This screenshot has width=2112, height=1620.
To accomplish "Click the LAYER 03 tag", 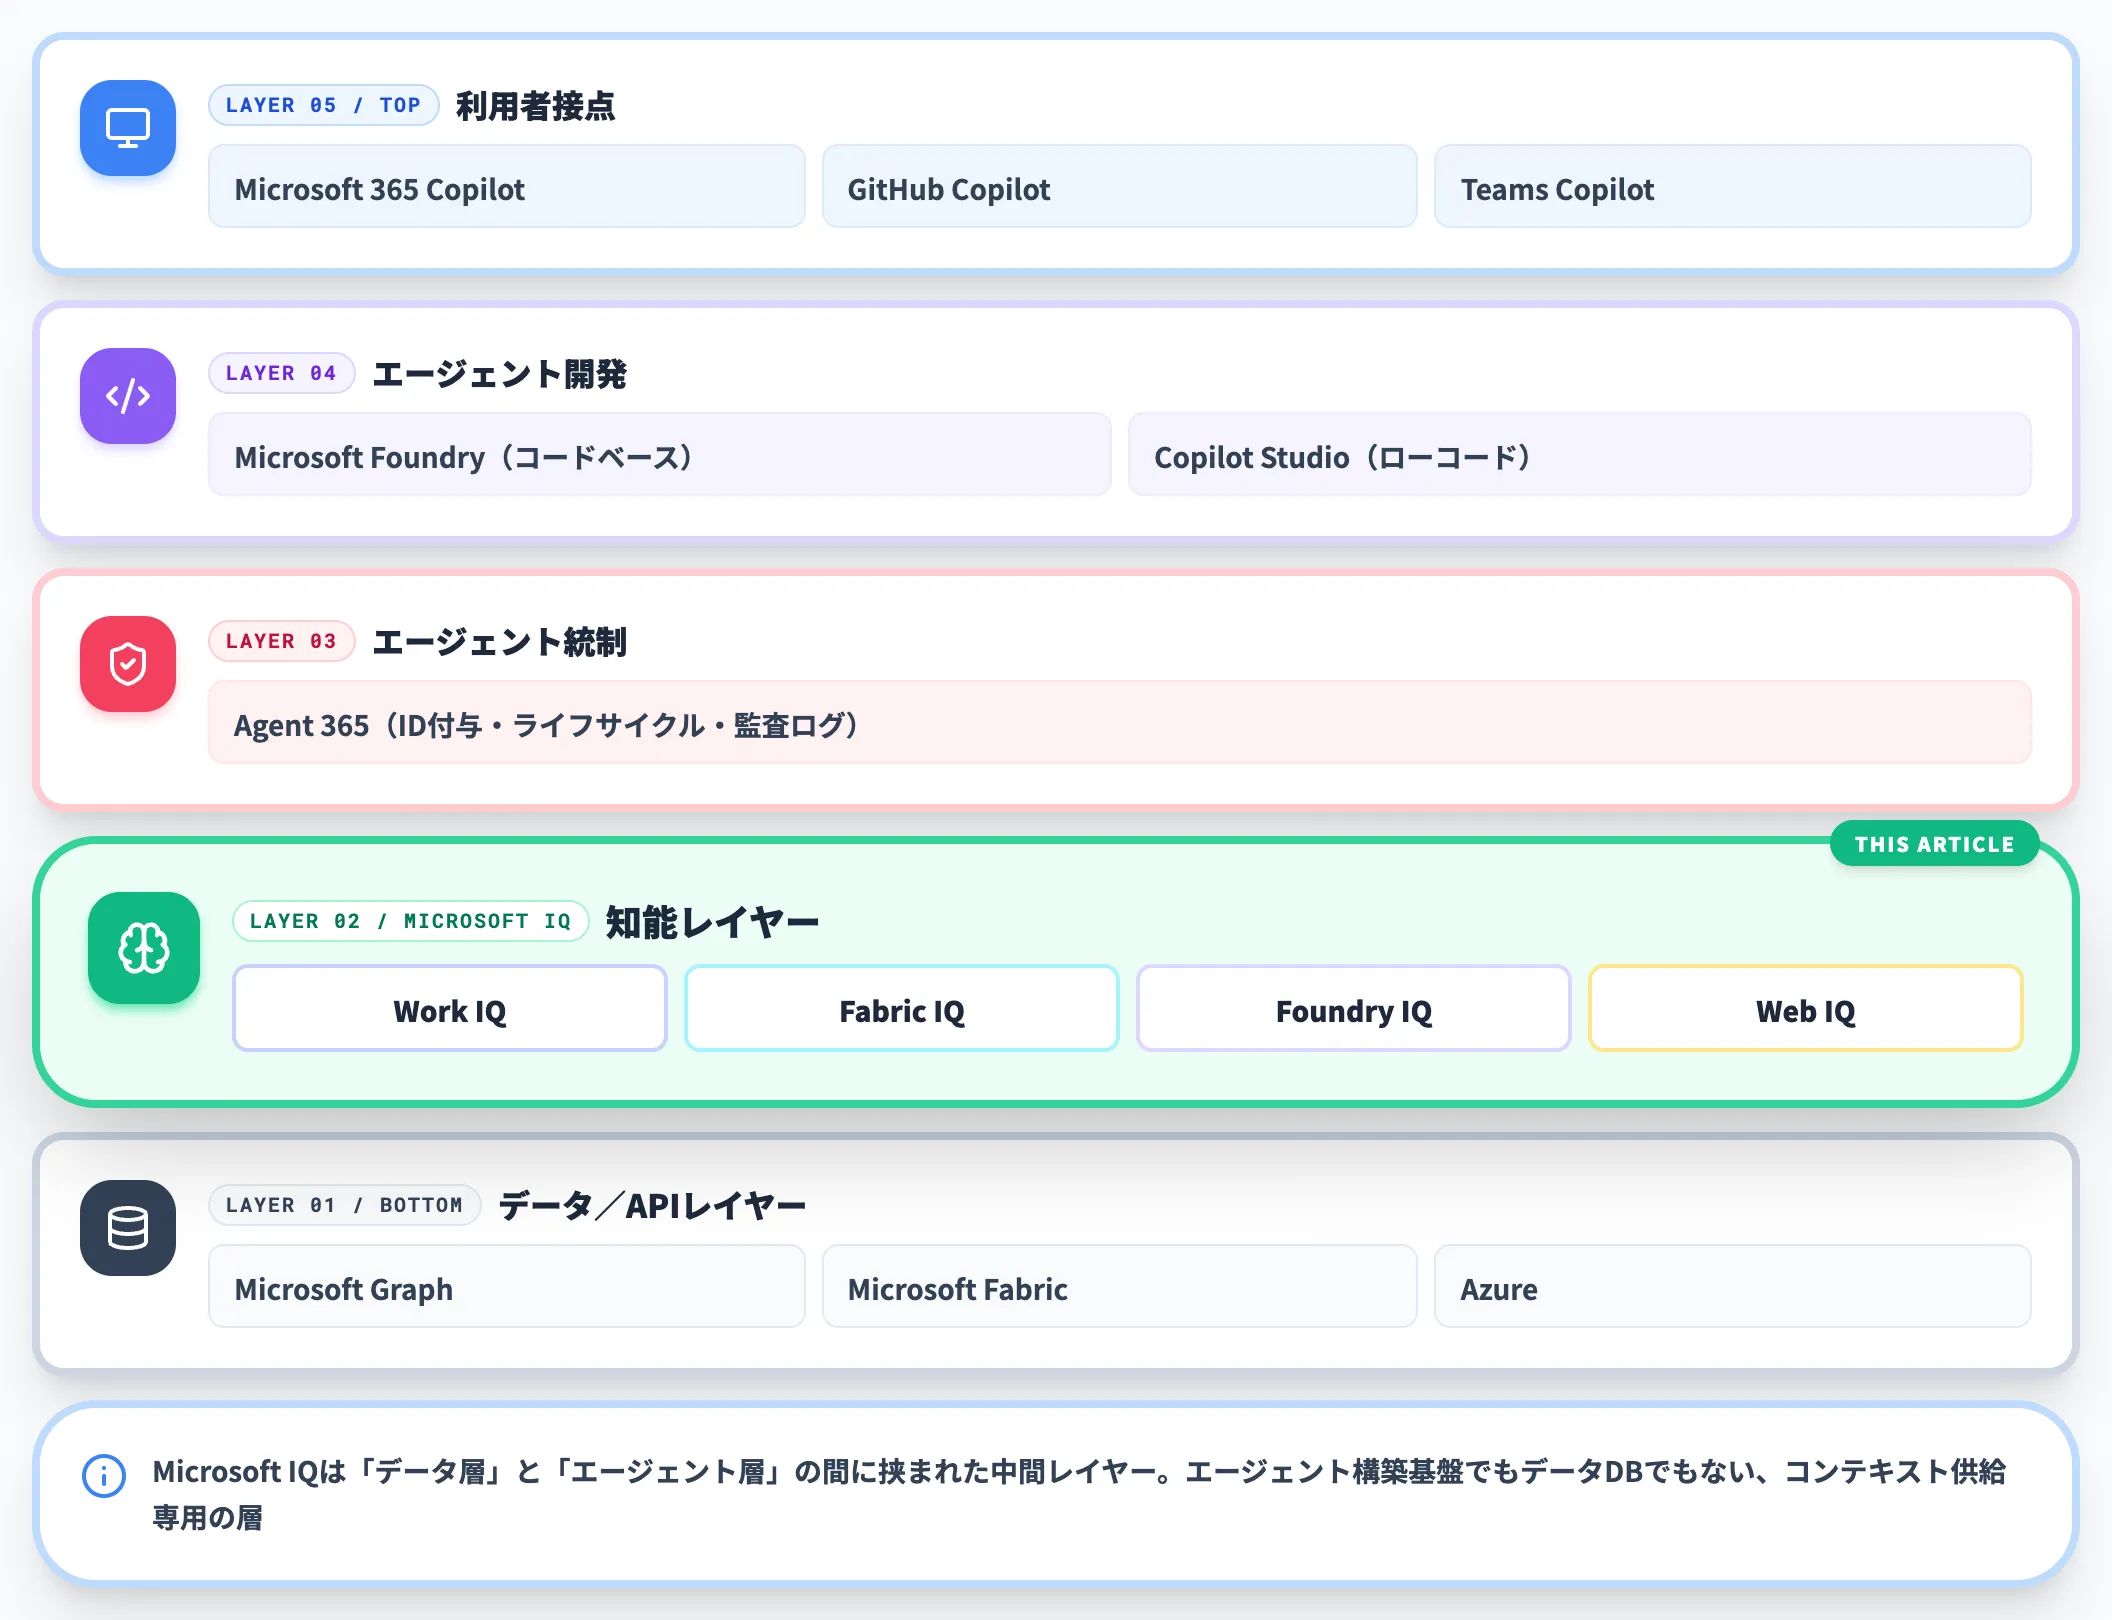I will click(x=281, y=641).
